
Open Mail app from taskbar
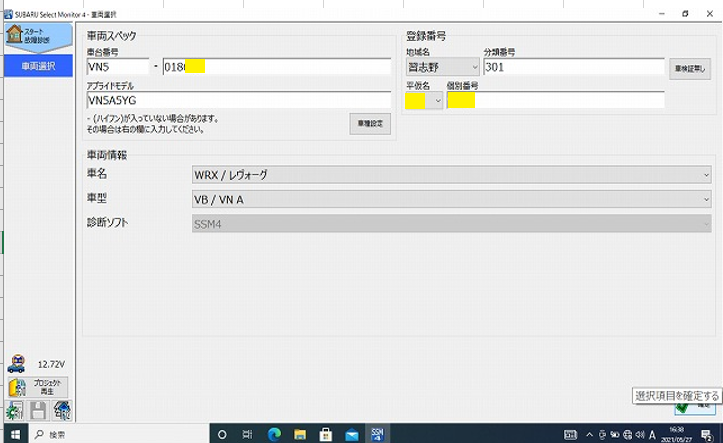click(x=352, y=434)
